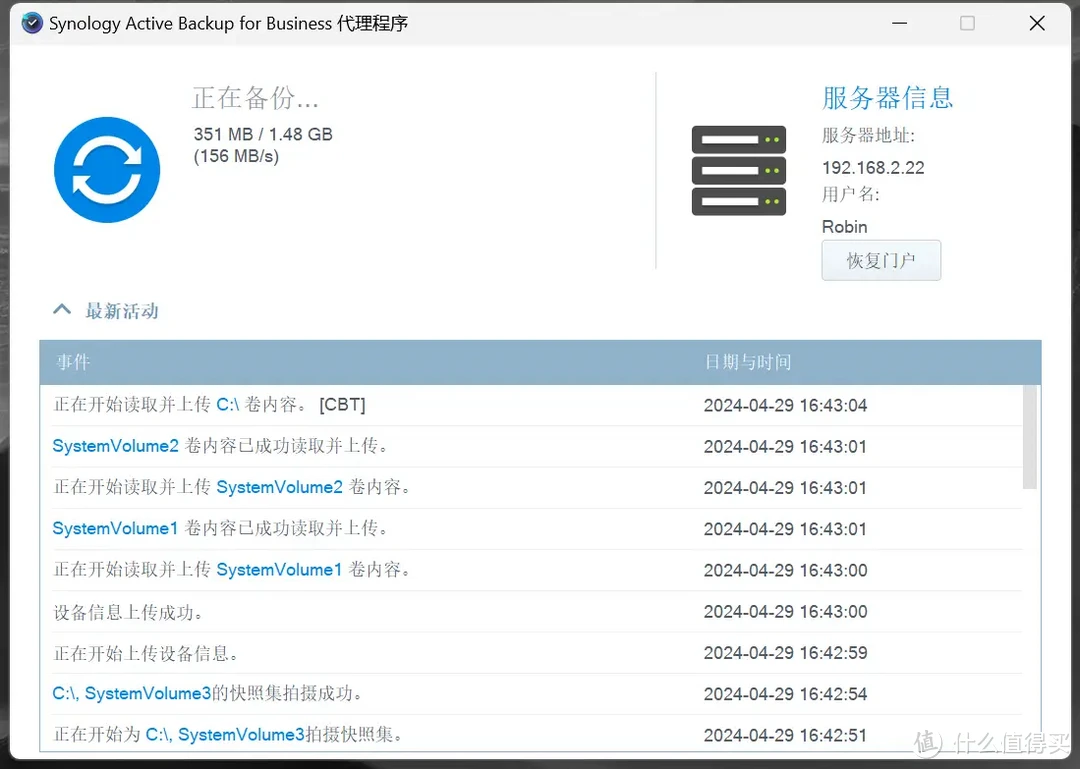Click the (156 MB/s) transfer speed text

point(236,156)
